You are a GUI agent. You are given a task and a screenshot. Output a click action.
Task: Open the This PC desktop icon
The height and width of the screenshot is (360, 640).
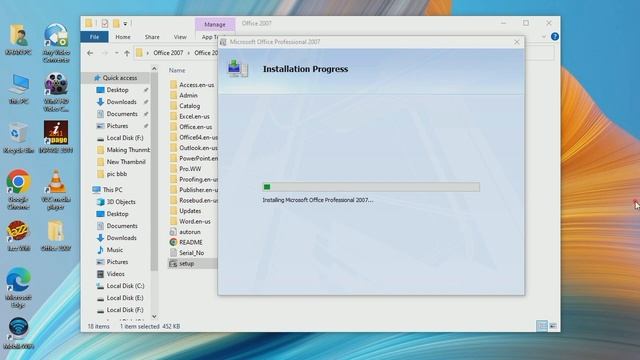pos(18,89)
